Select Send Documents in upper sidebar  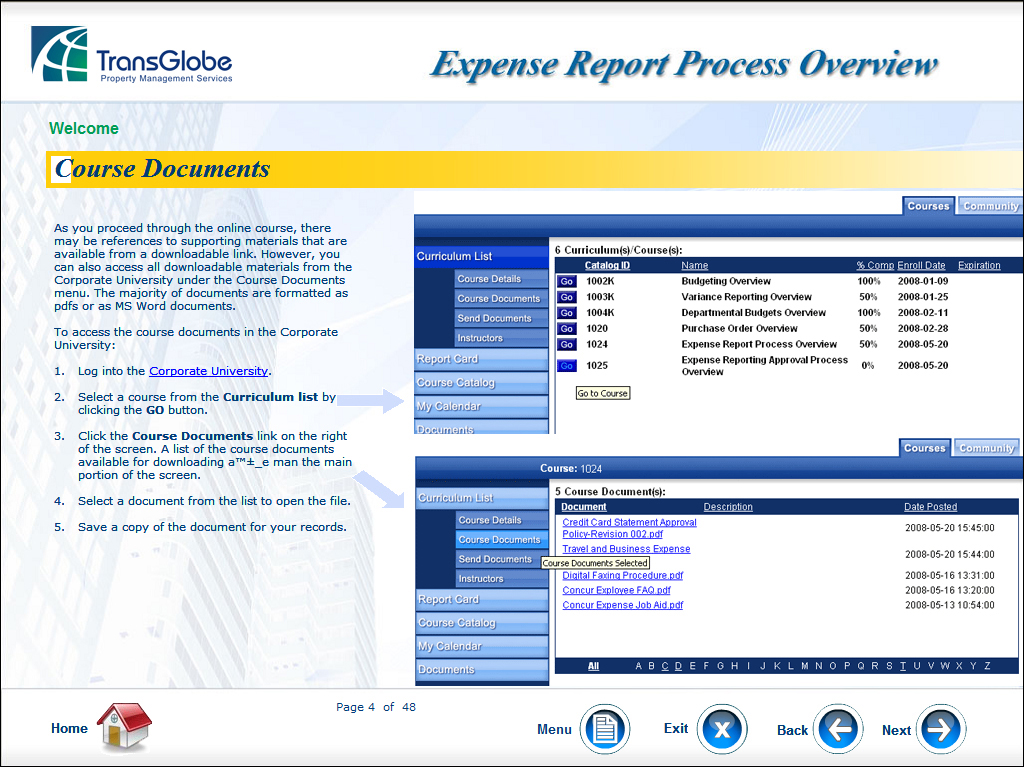(502, 318)
